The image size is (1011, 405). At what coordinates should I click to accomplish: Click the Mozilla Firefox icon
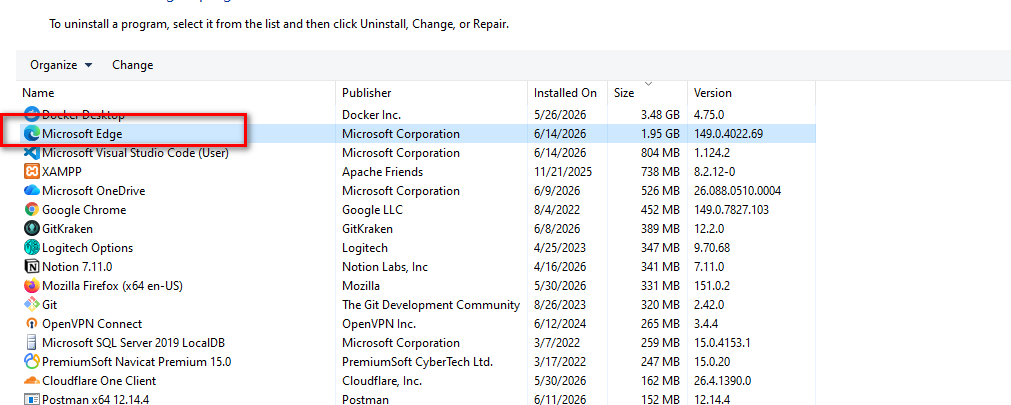tap(32, 286)
